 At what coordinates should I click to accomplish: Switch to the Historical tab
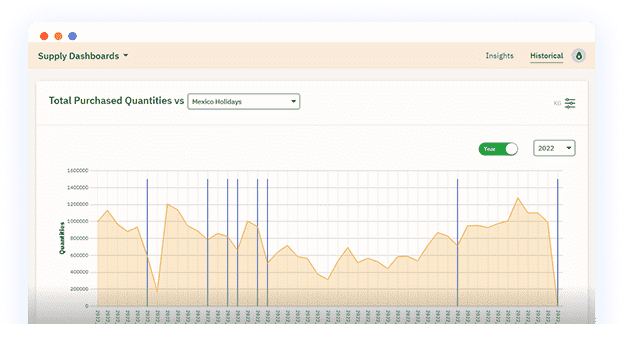546,56
